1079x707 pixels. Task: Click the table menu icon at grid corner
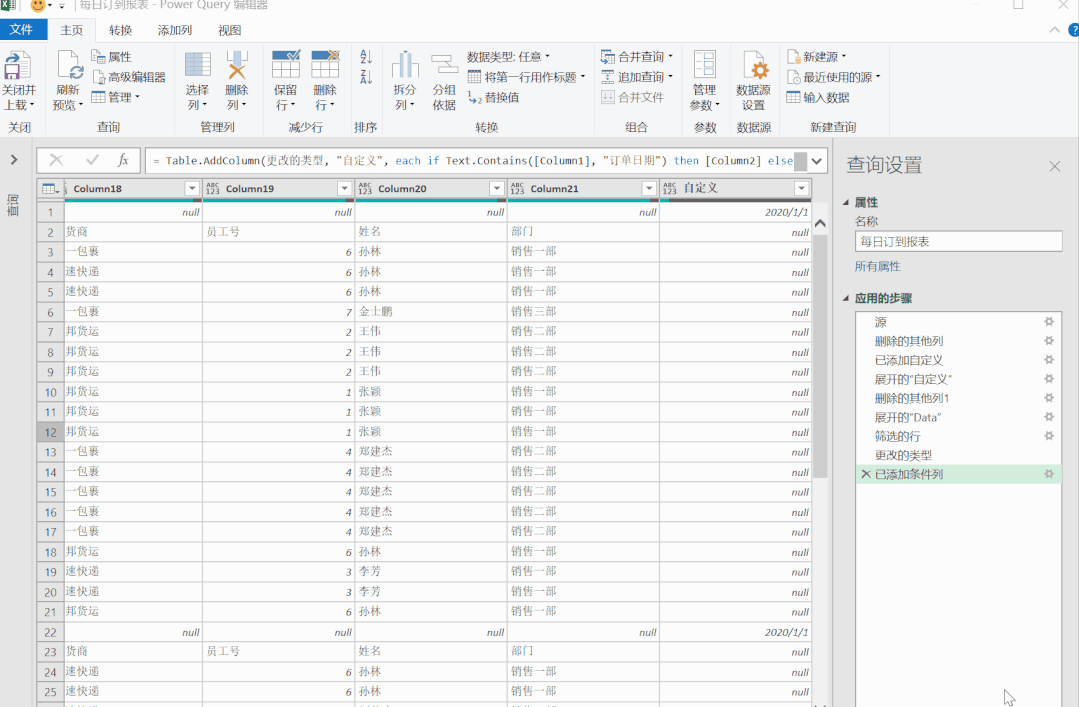coord(50,189)
